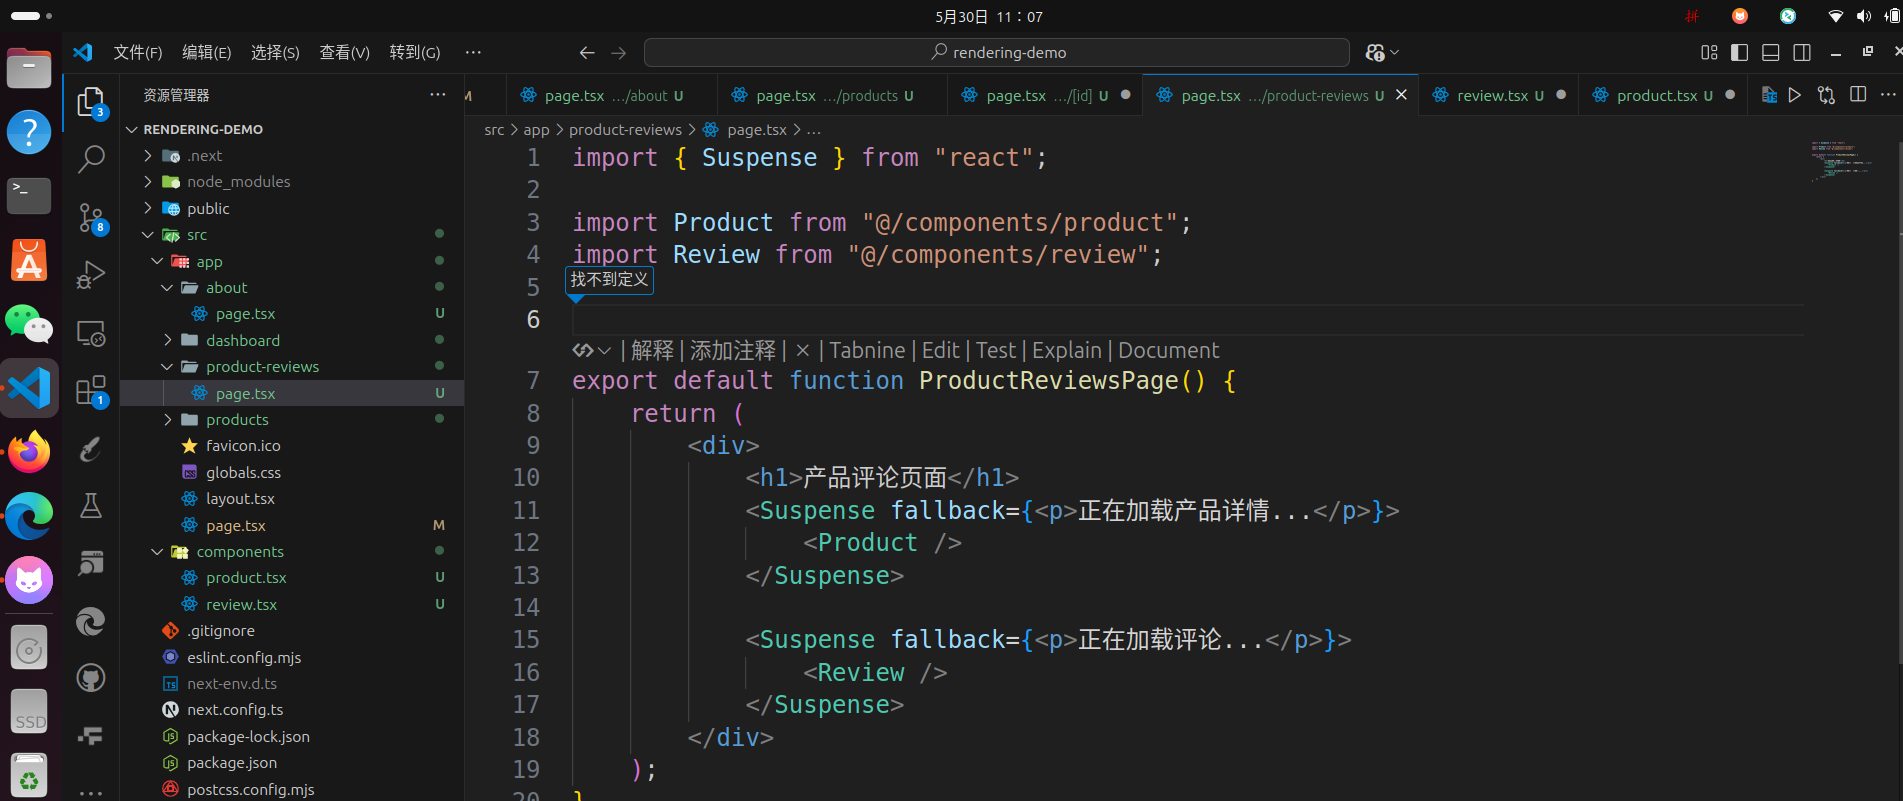Viewport: 1903px width, 801px height.
Task: Click the rendering-demo command center search box
Action: click(997, 53)
